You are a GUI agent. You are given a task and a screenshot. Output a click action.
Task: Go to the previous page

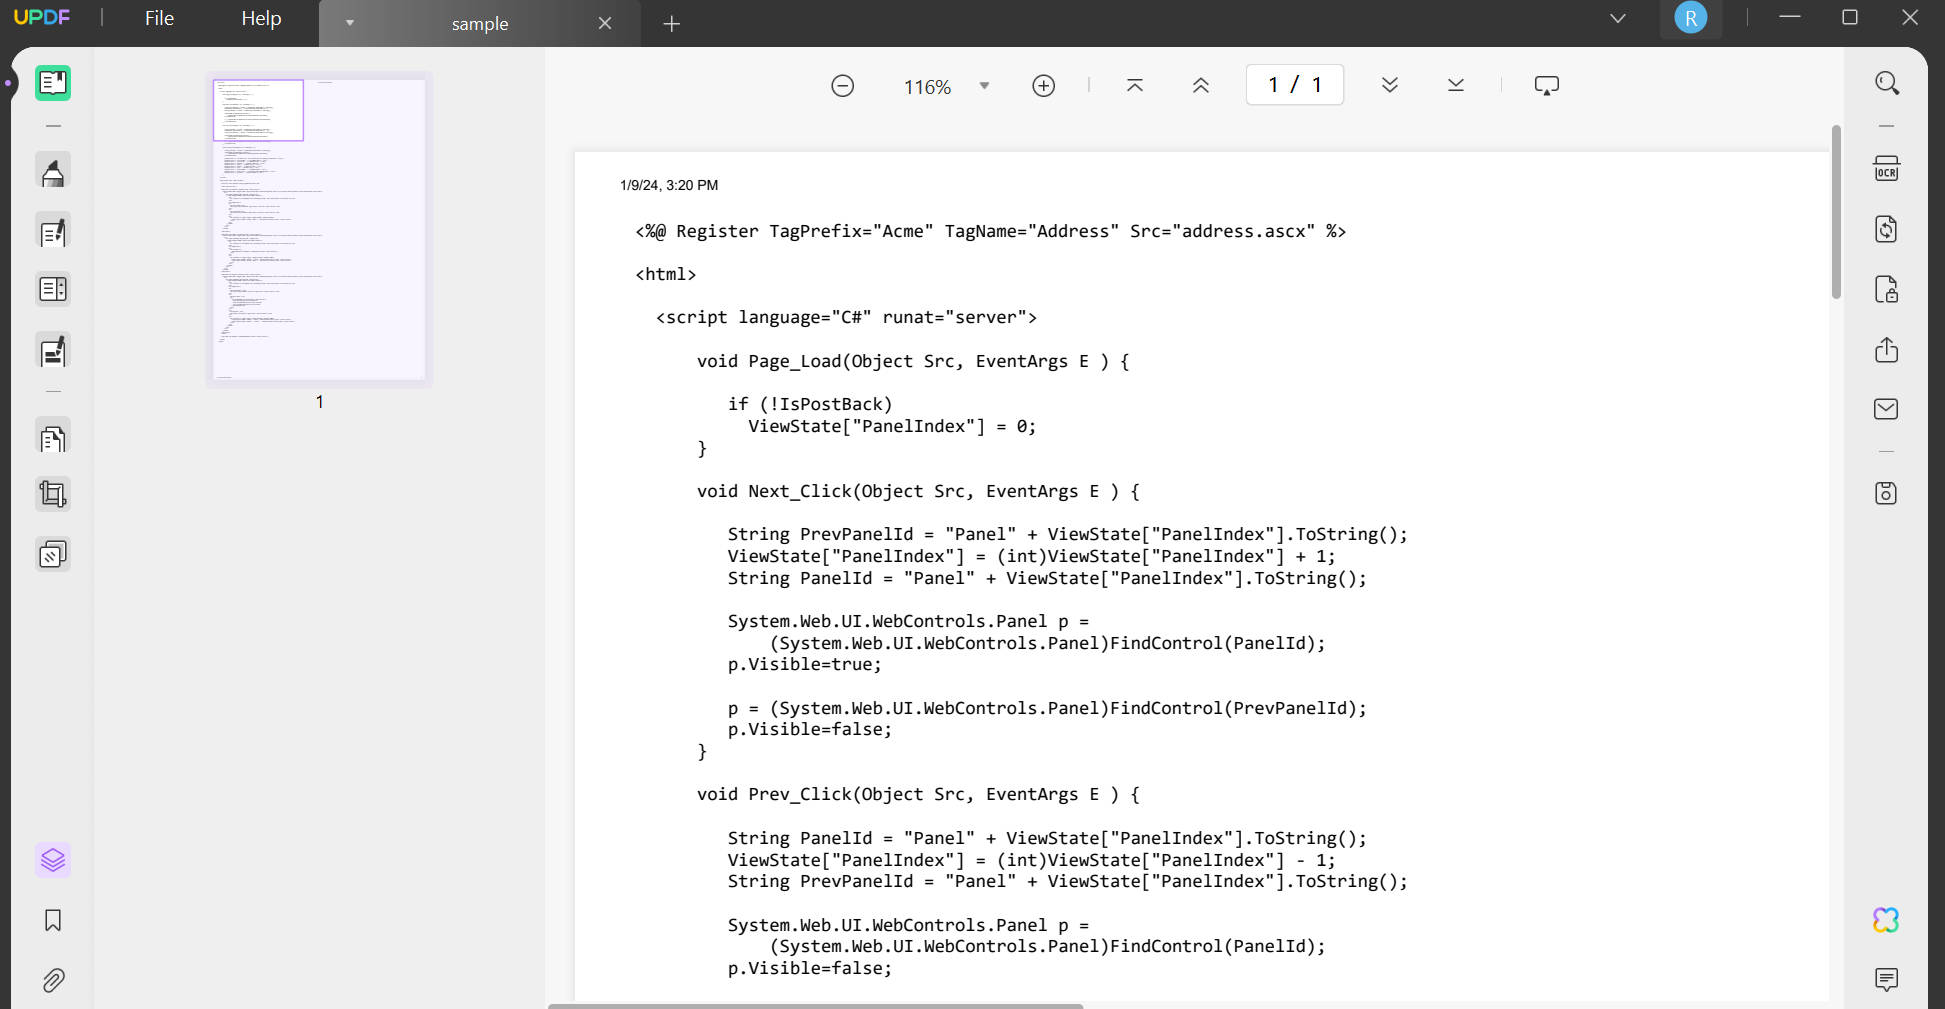[x=1201, y=86]
